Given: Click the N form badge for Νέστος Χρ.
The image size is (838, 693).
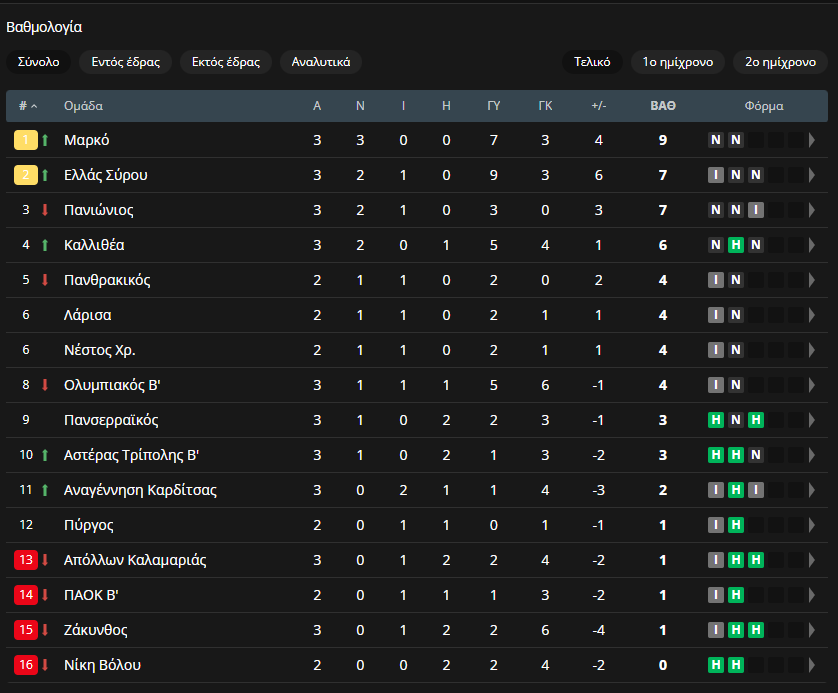Looking at the screenshot, I should coord(736,350).
